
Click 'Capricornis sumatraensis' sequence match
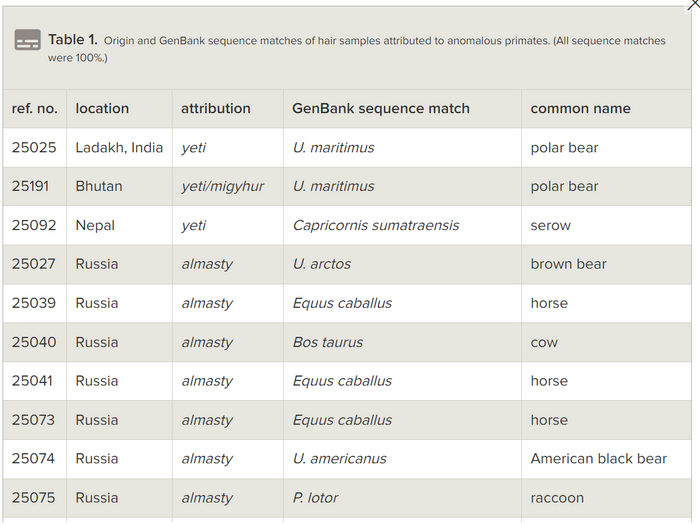376,225
